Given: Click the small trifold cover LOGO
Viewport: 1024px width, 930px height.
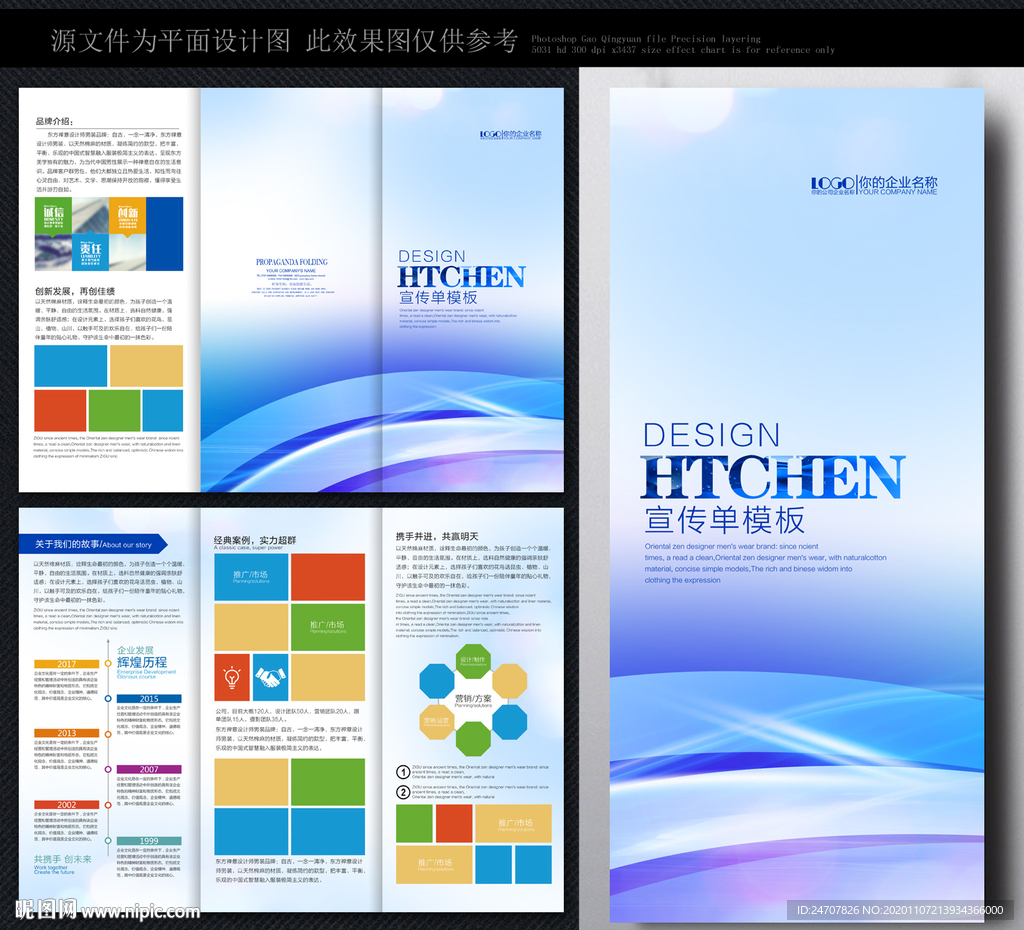Looking at the screenshot, I should coord(511,135).
